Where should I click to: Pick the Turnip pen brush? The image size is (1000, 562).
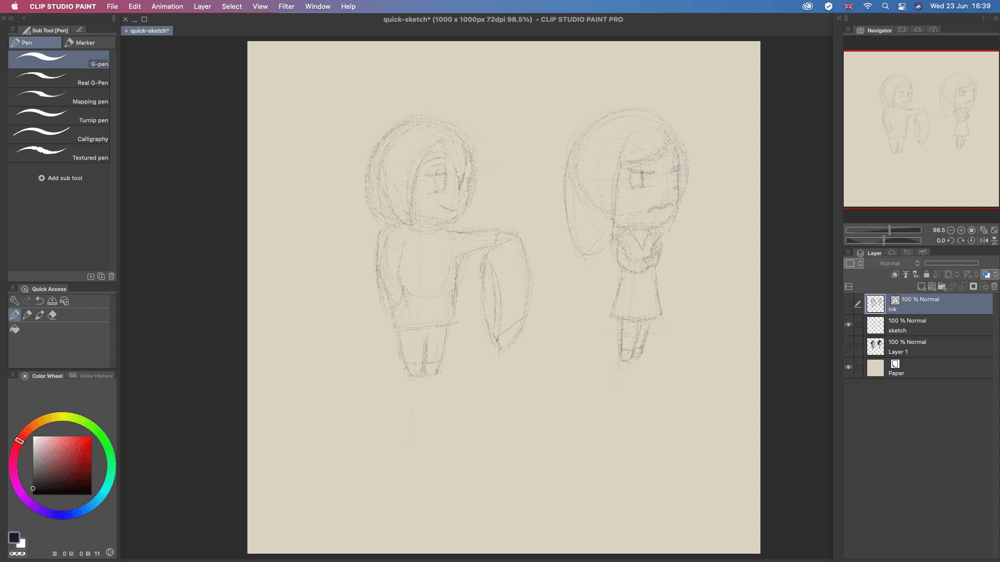coord(59,116)
